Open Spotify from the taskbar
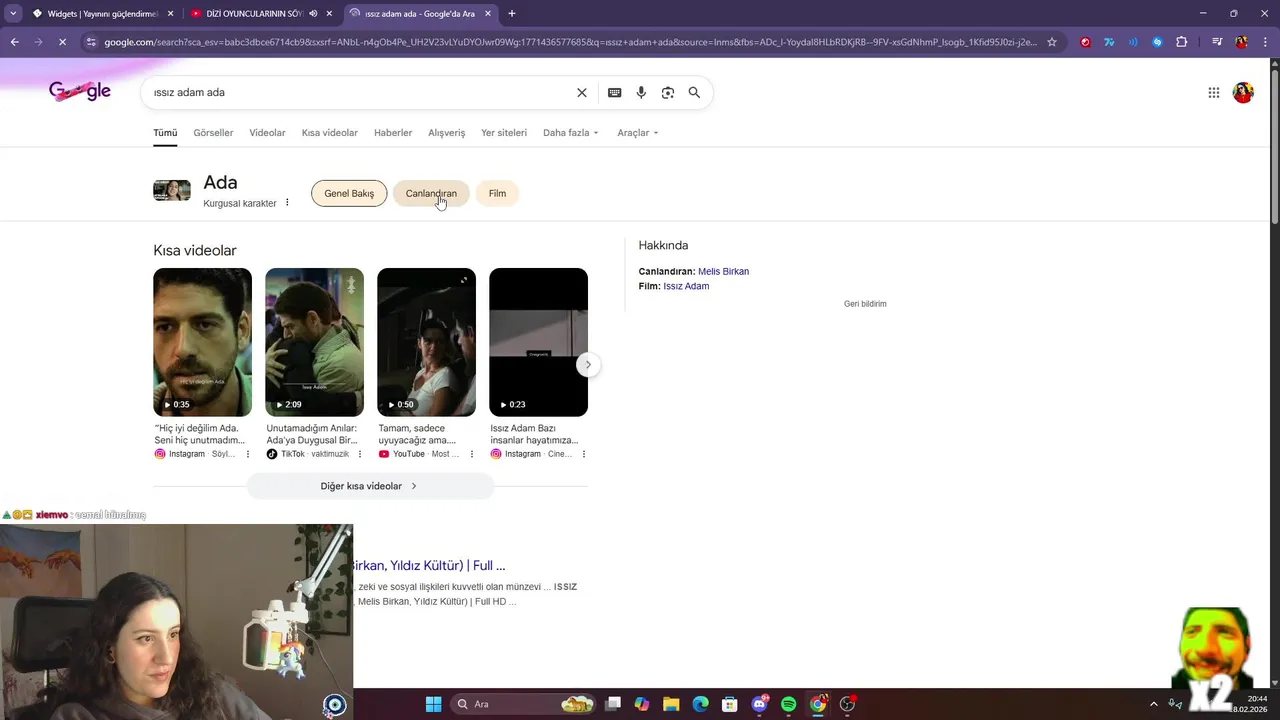The width and height of the screenshot is (1280, 720). [x=788, y=704]
